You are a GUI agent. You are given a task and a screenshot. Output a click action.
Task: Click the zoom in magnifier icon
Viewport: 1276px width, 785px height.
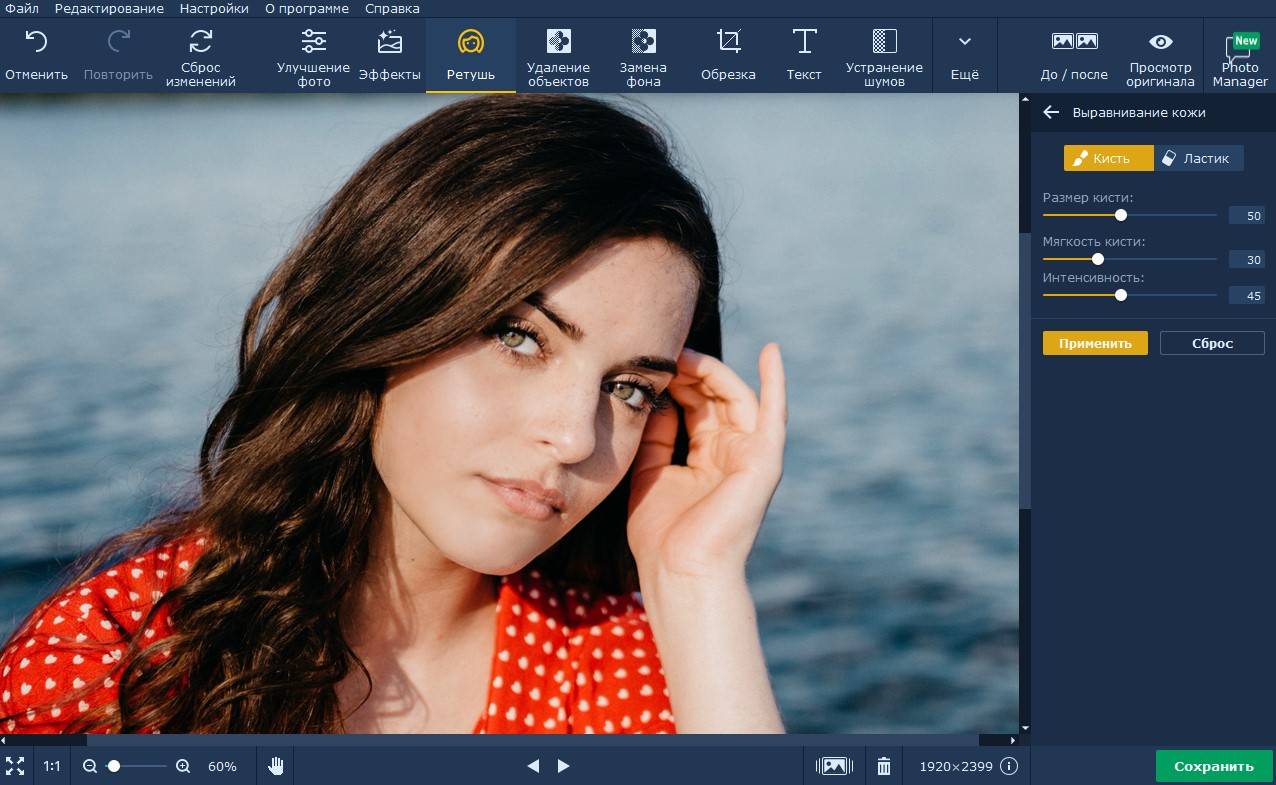point(183,766)
